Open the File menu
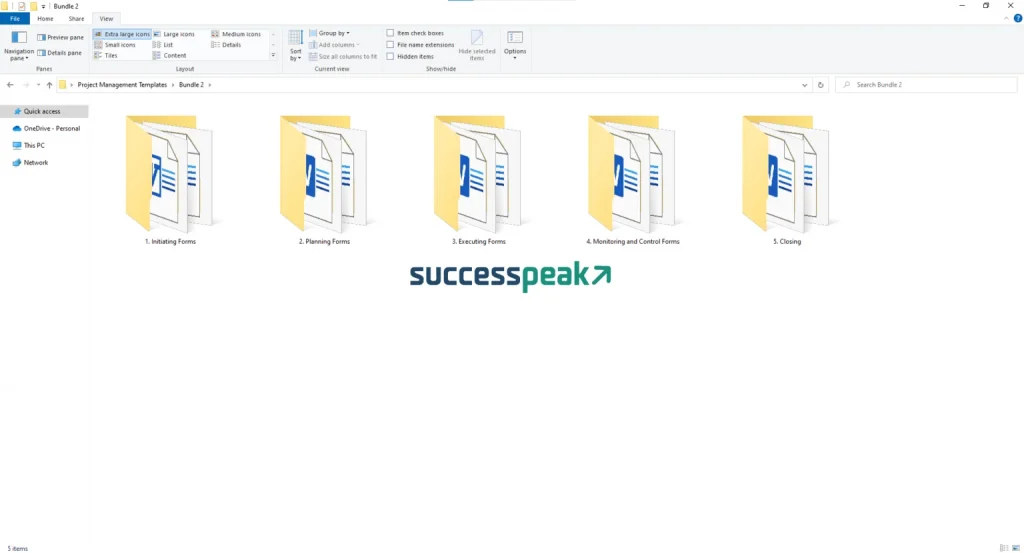1024x553 pixels. pyautogui.click(x=15, y=18)
